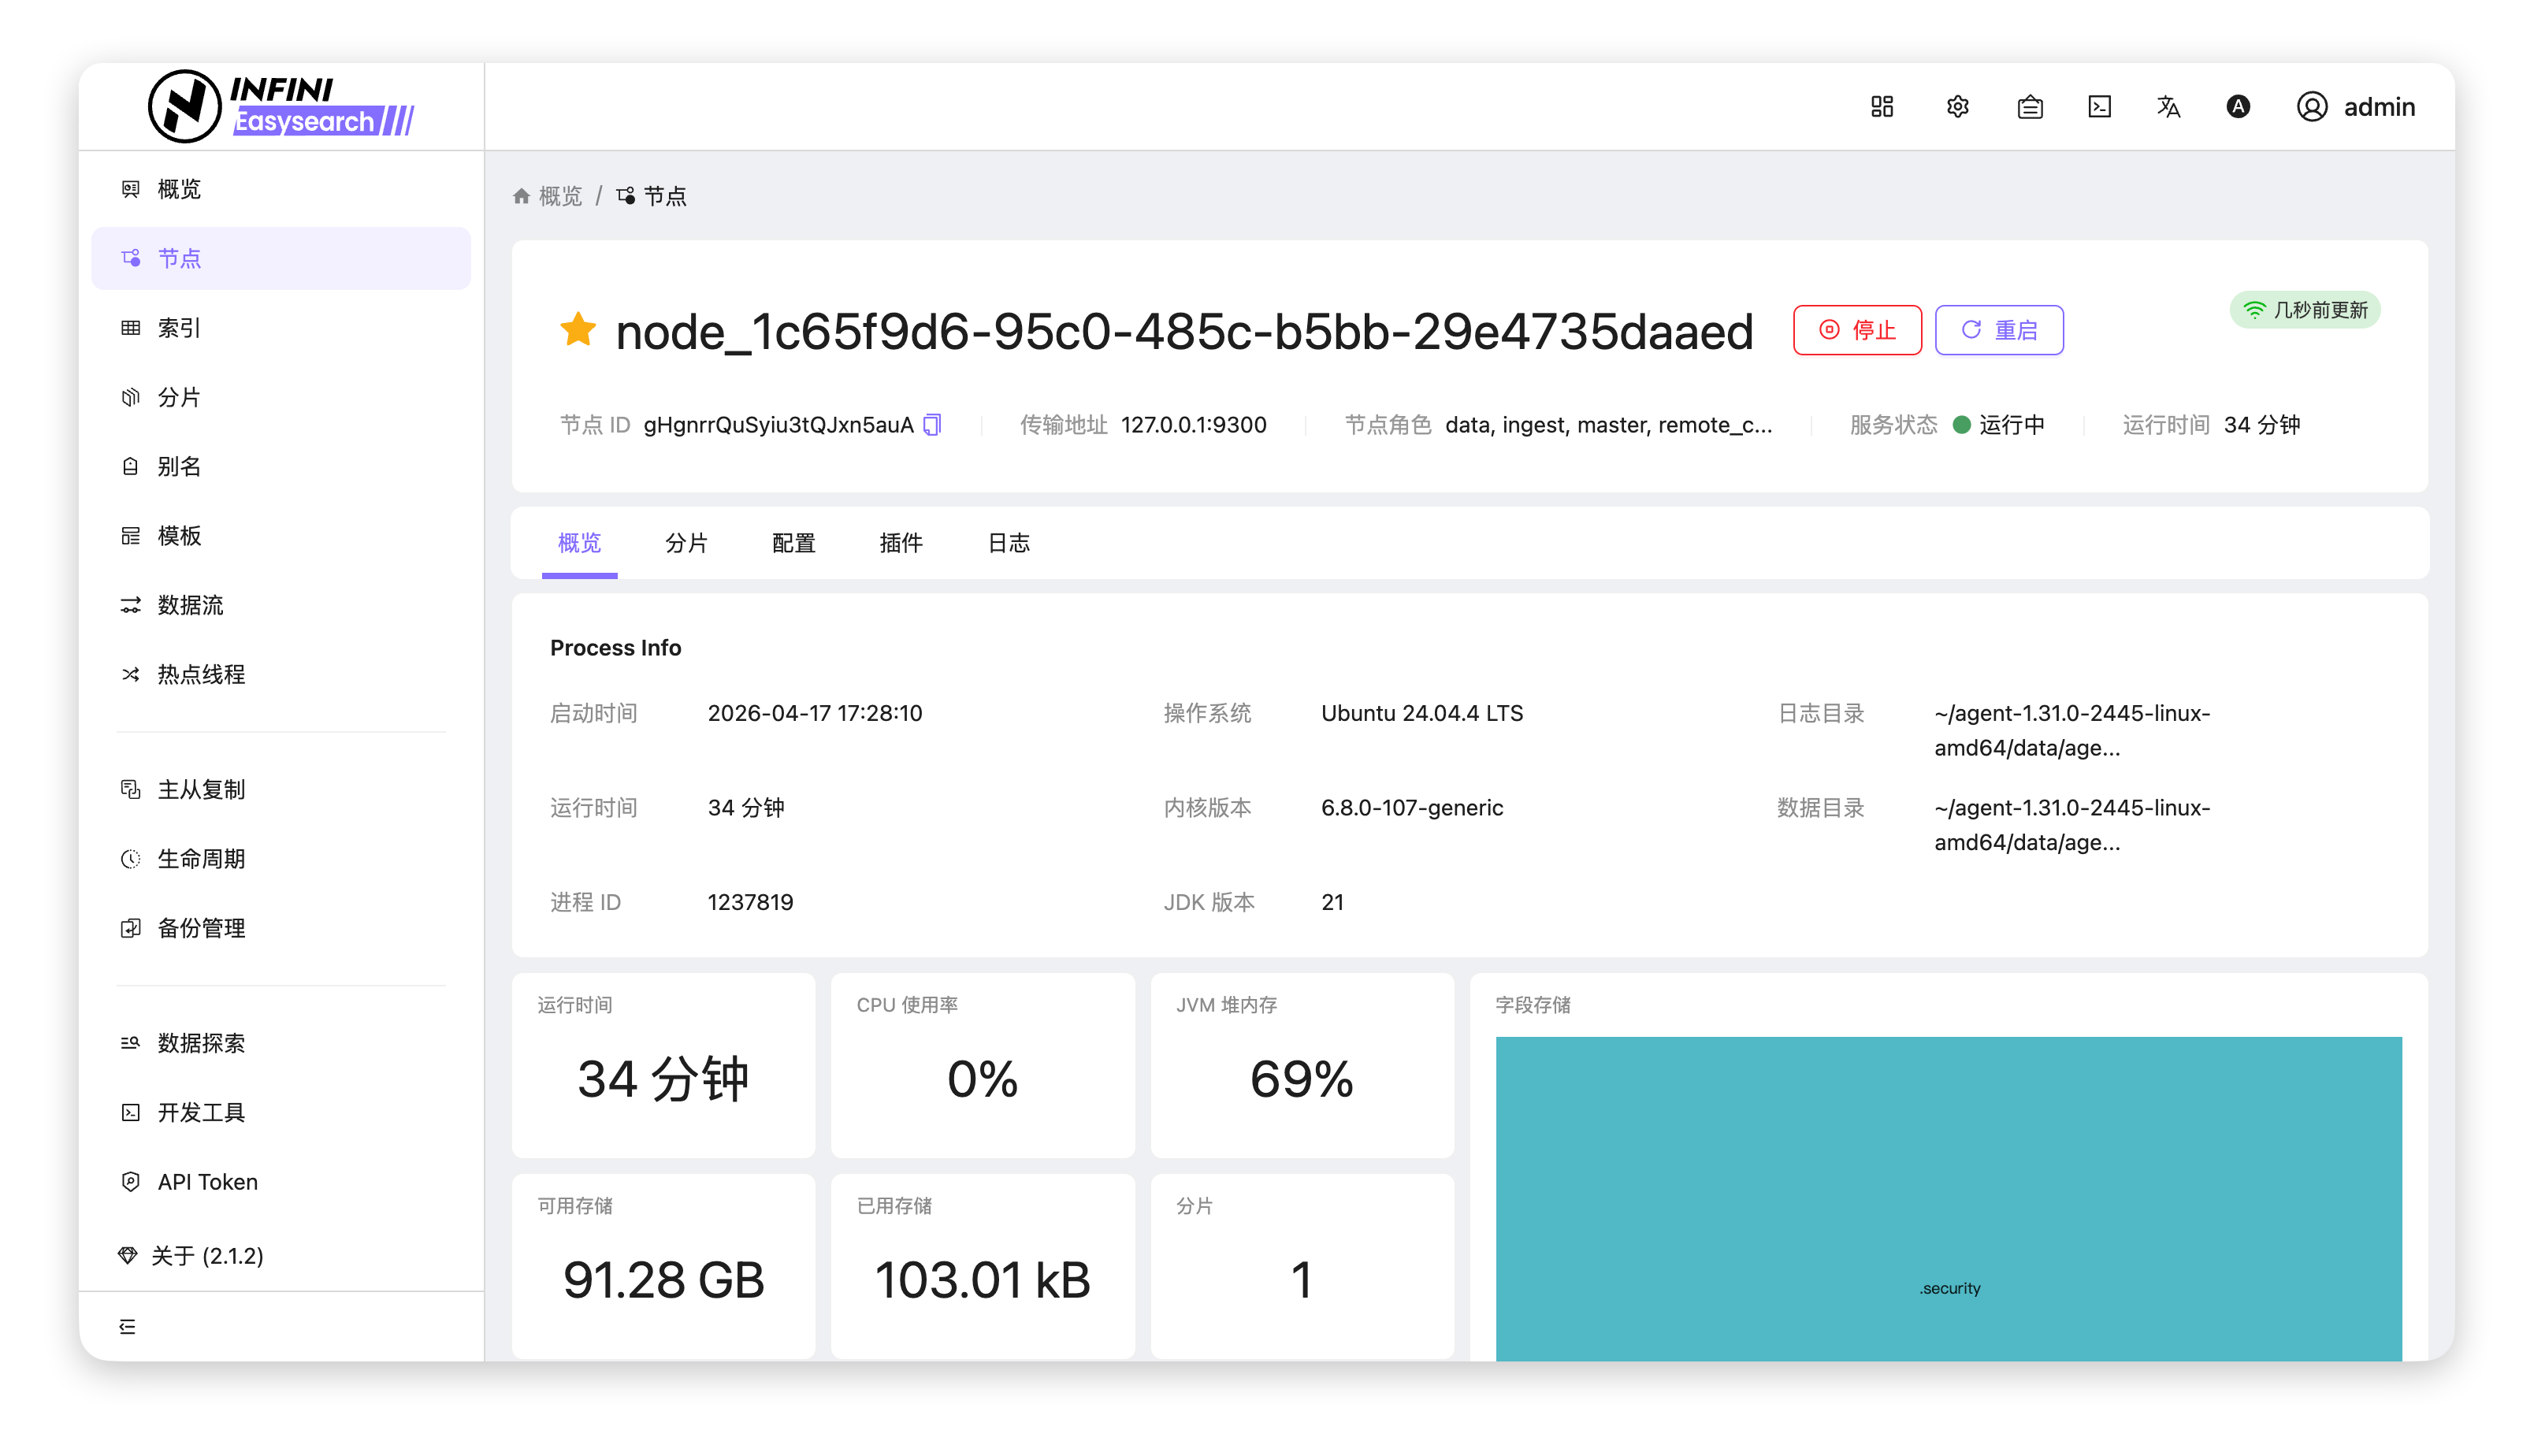
Task: Collapse the sidebar with bottom menu icon
Action: (x=127, y=1326)
